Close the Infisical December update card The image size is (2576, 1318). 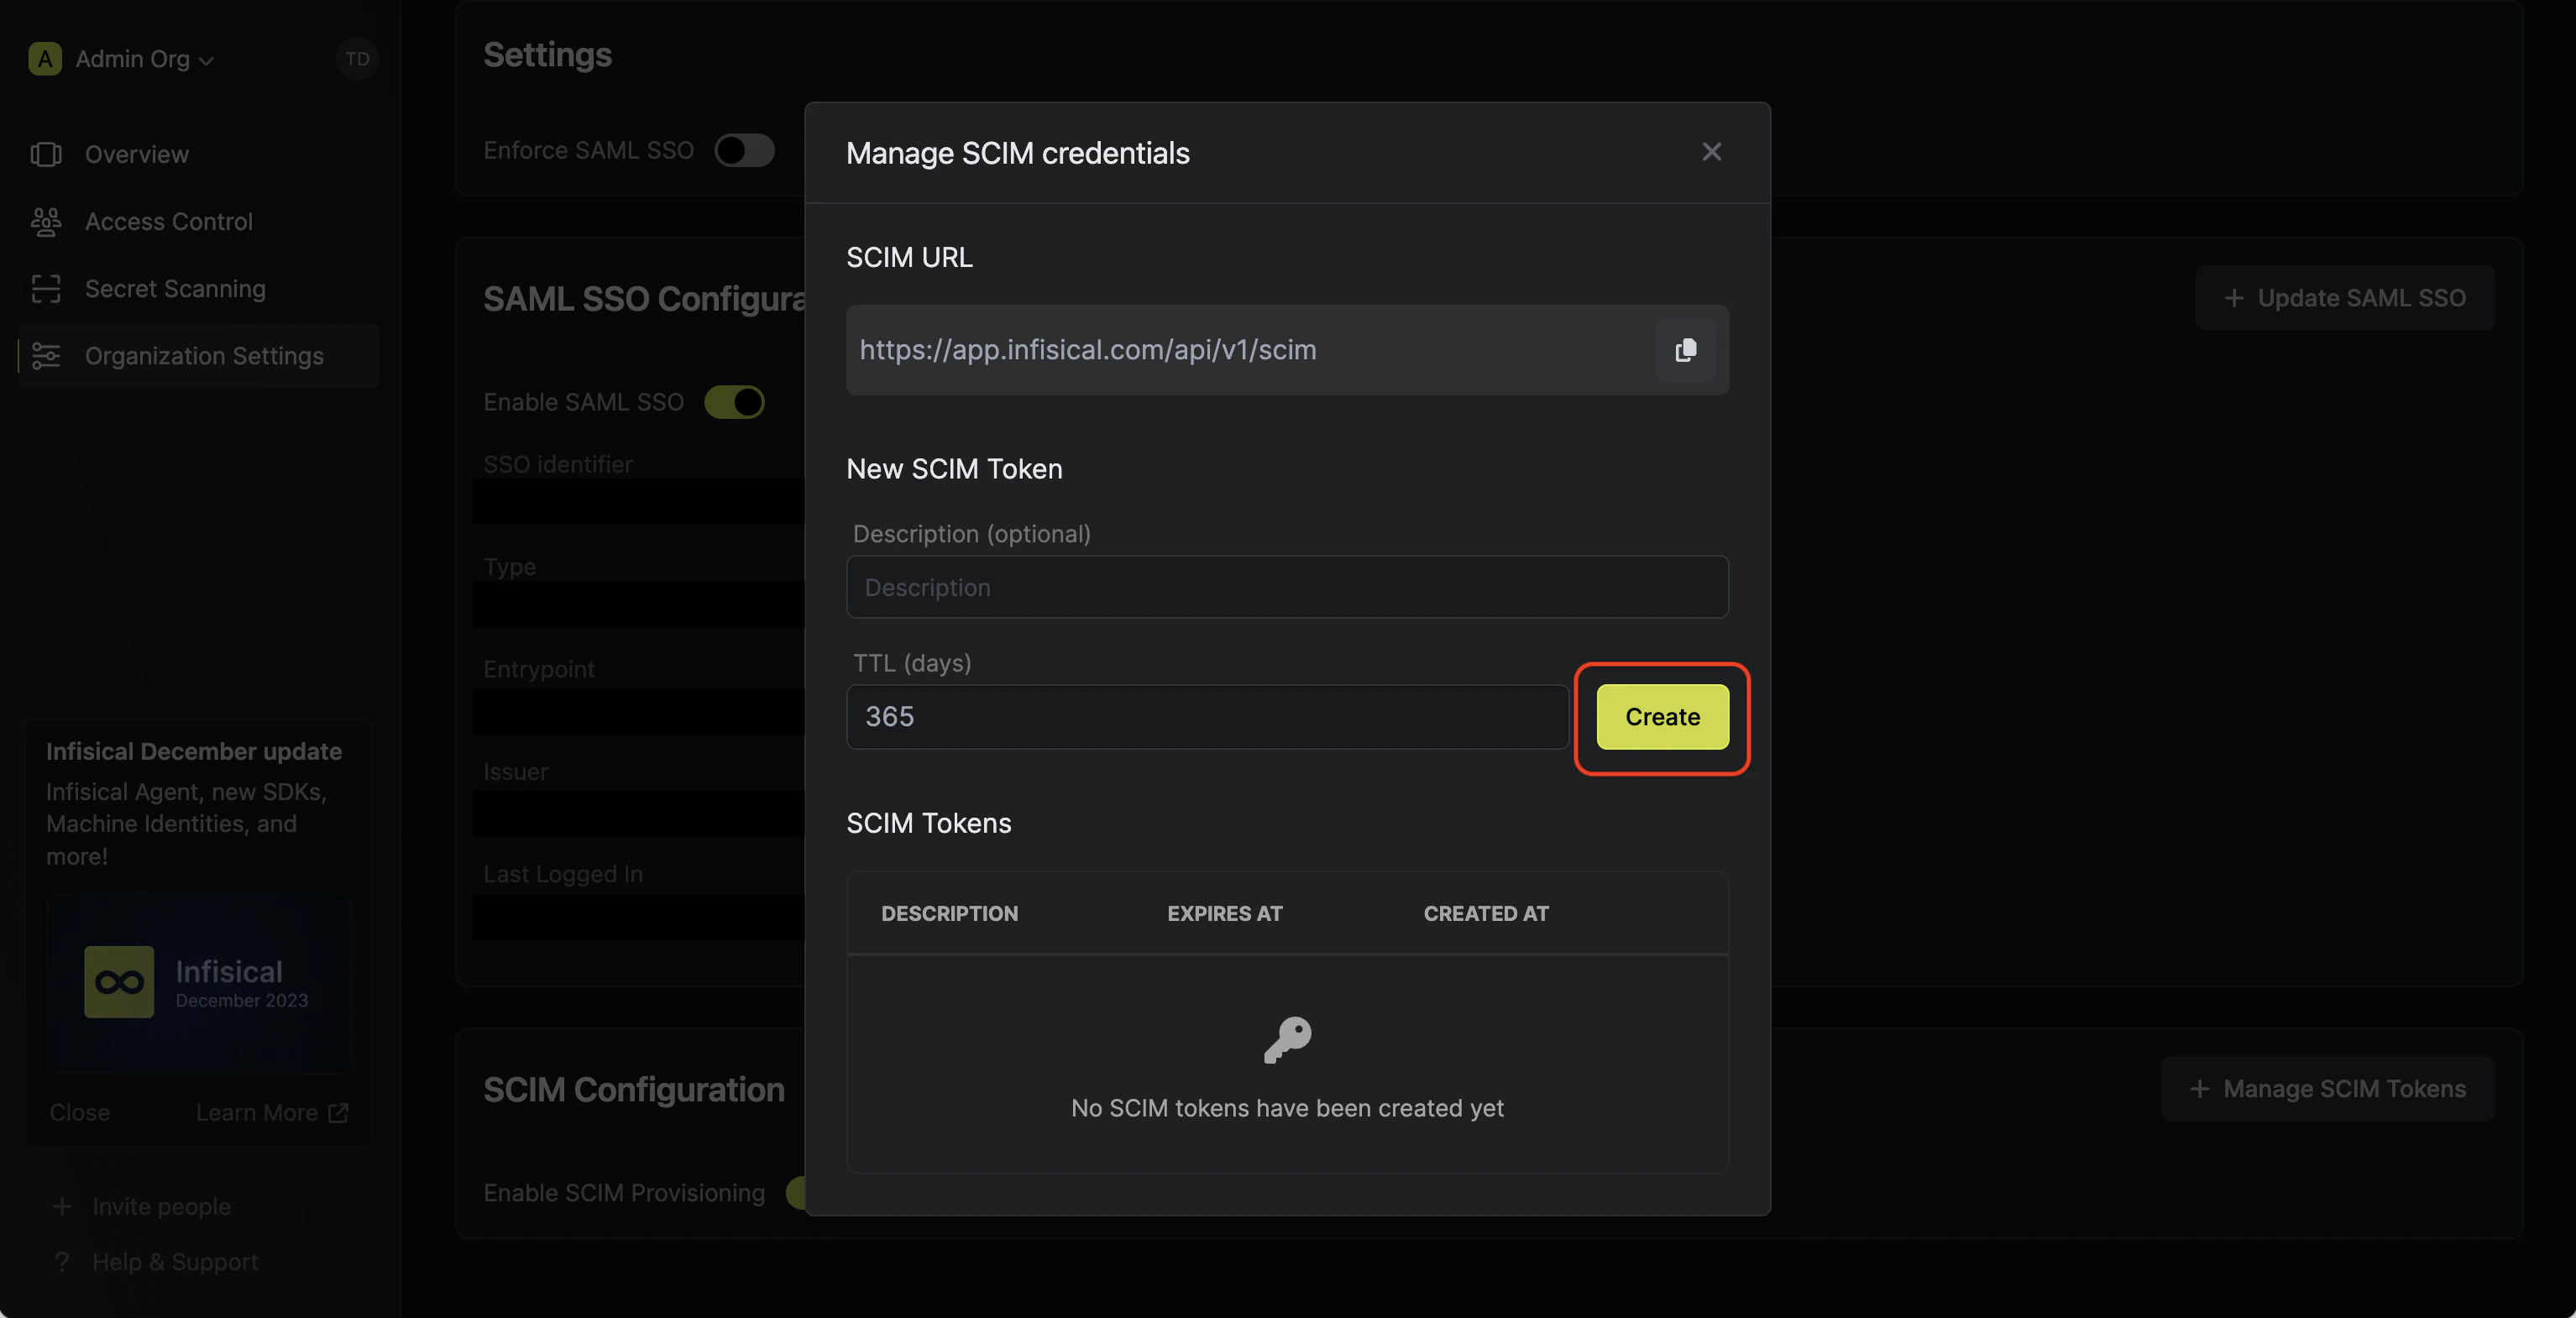pyautogui.click(x=80, y=1112)
